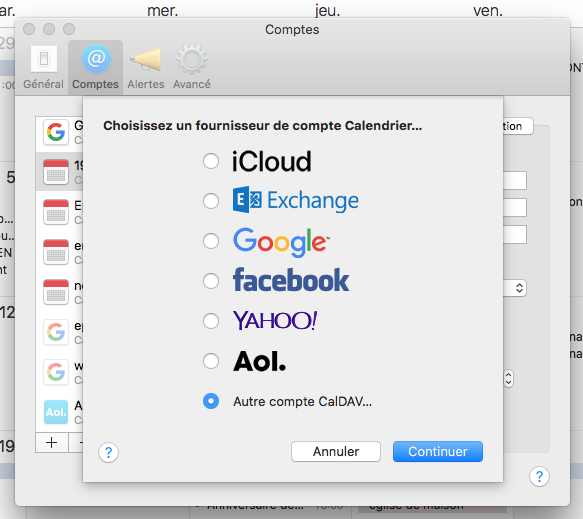
Task: Click the iCloud logo
Action: click(x=271, y=161)
